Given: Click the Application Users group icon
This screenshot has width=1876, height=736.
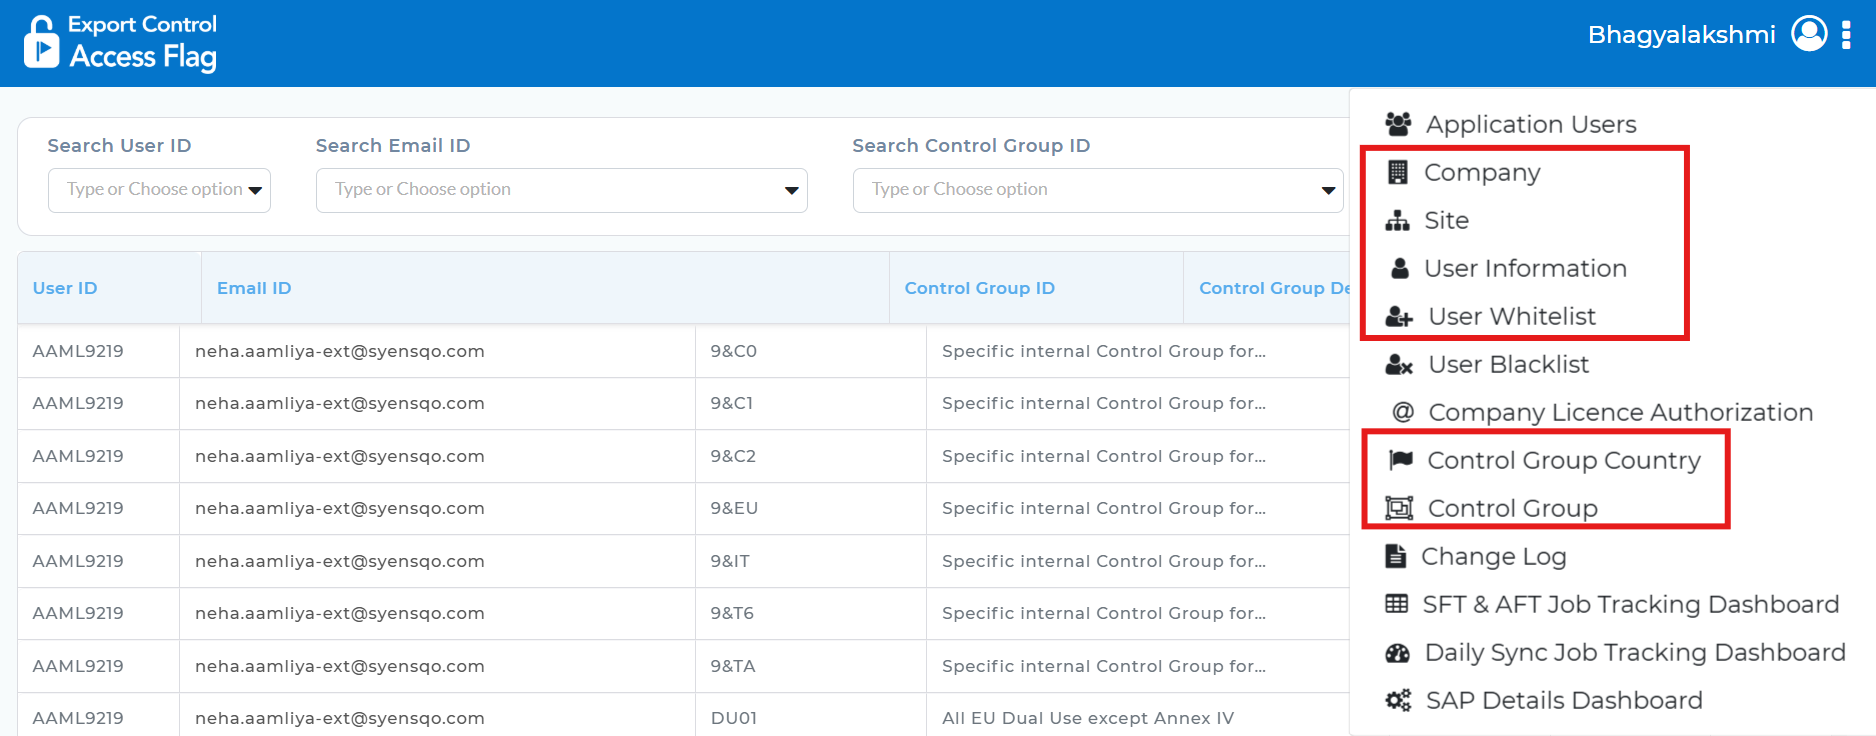Looking at the screenshot, I should pyautogui.click(x=1398, y=124).
